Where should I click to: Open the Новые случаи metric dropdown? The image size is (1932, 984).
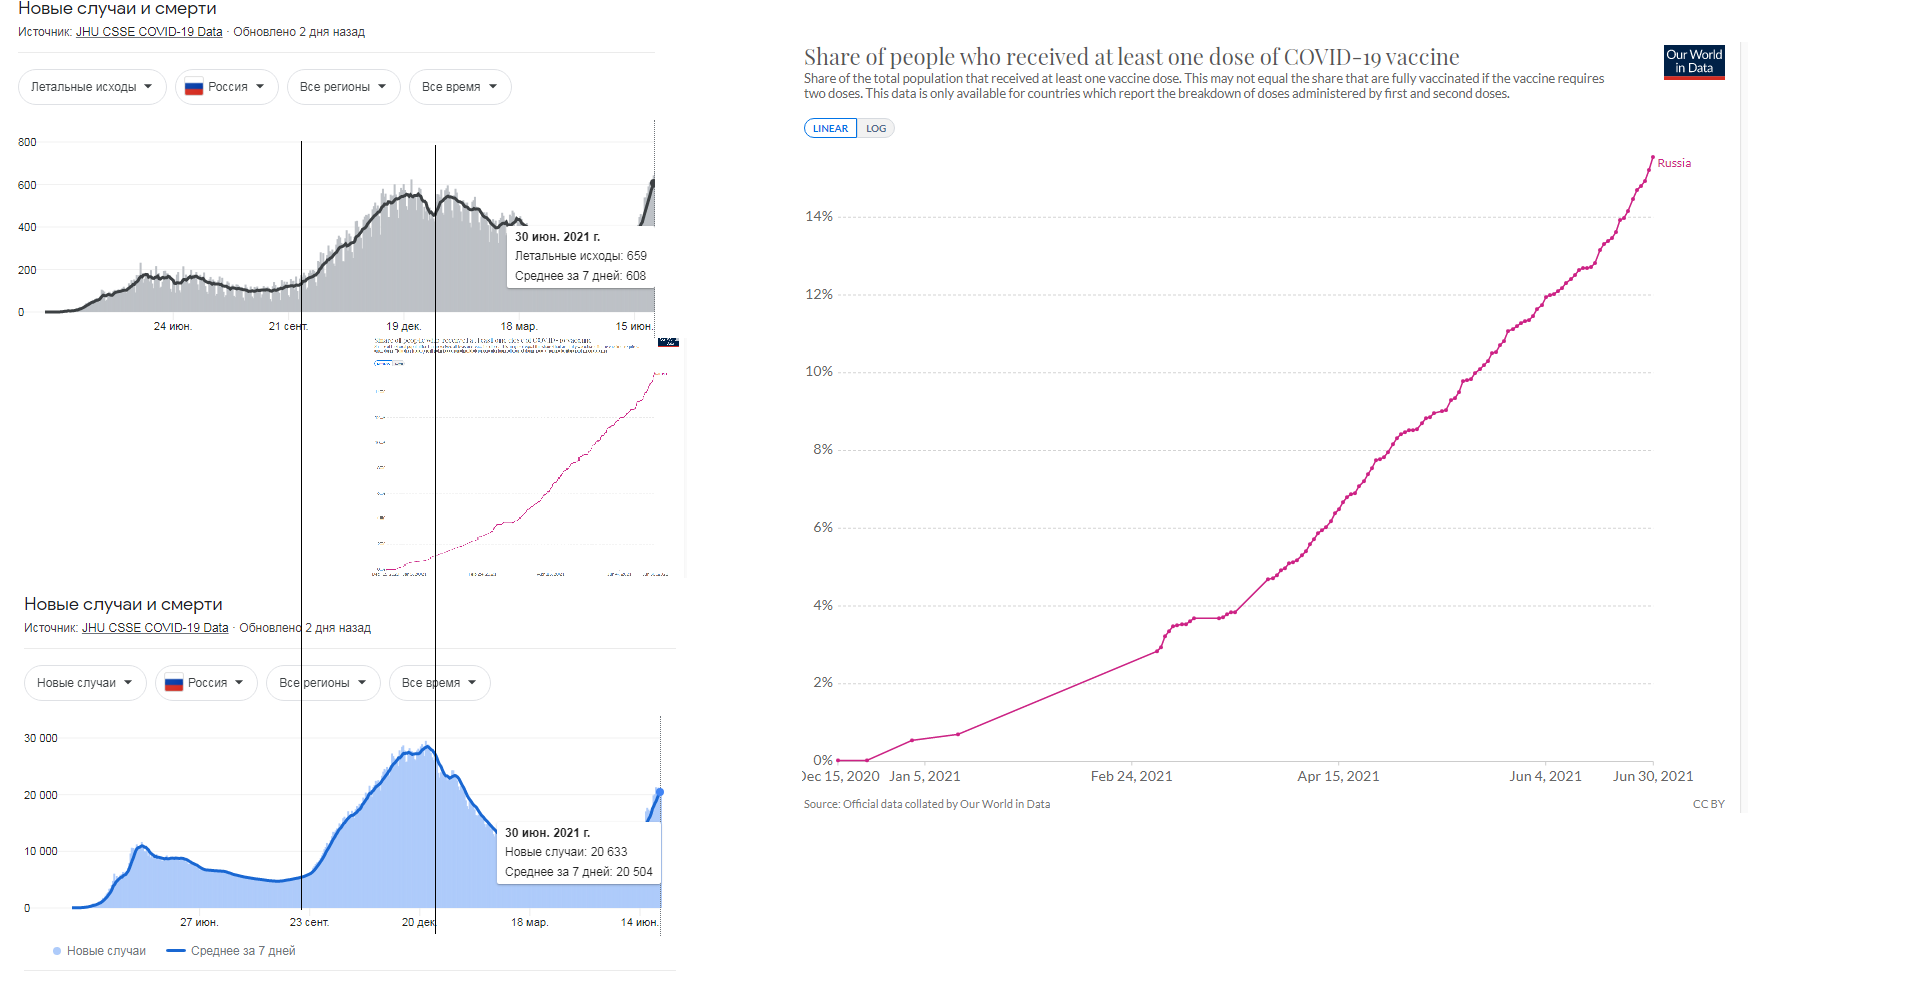tap(85, 683)
